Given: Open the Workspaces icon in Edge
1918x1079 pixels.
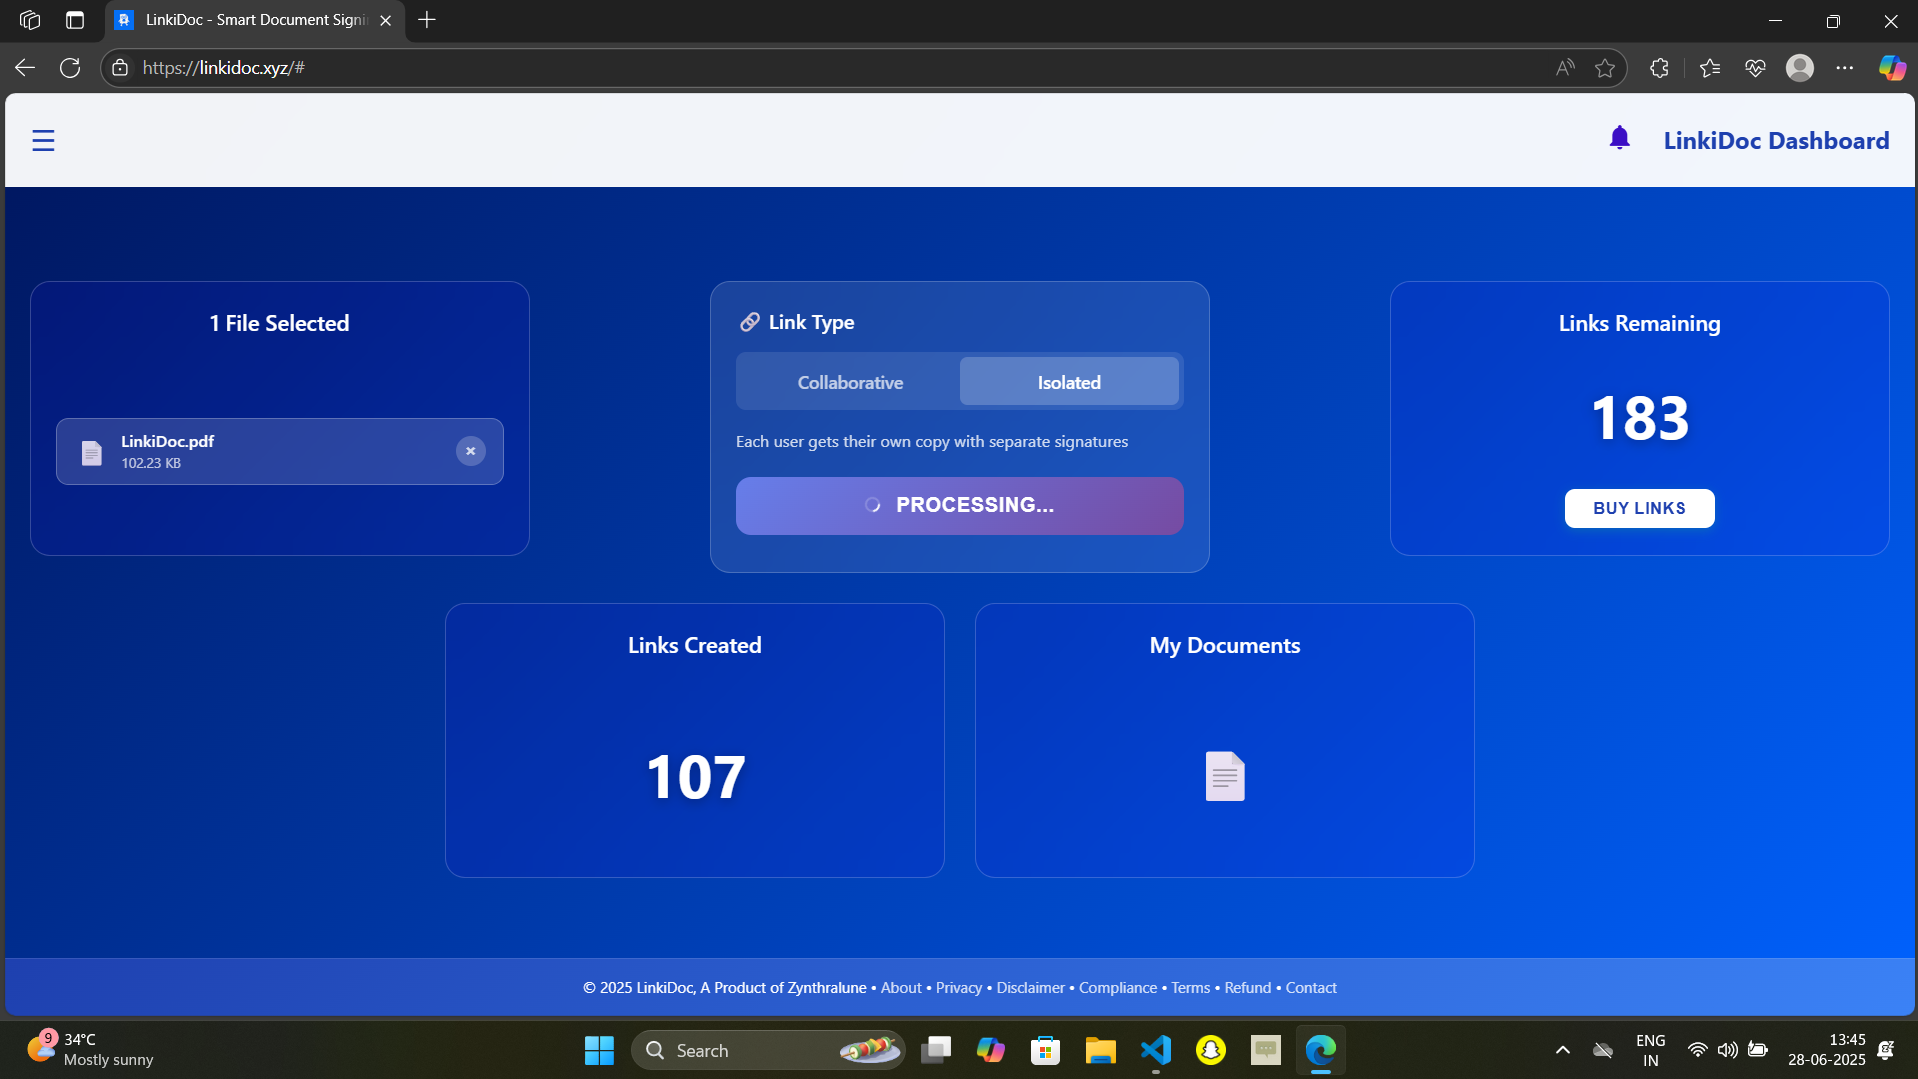Looking at the screenshot, I should click(x=30, y=20).
